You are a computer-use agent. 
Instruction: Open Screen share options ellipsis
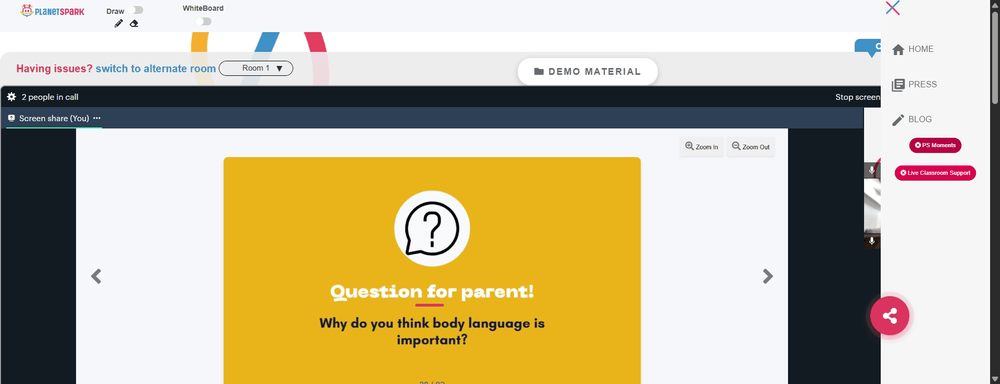pyautogui.click(x=97, y=118)
